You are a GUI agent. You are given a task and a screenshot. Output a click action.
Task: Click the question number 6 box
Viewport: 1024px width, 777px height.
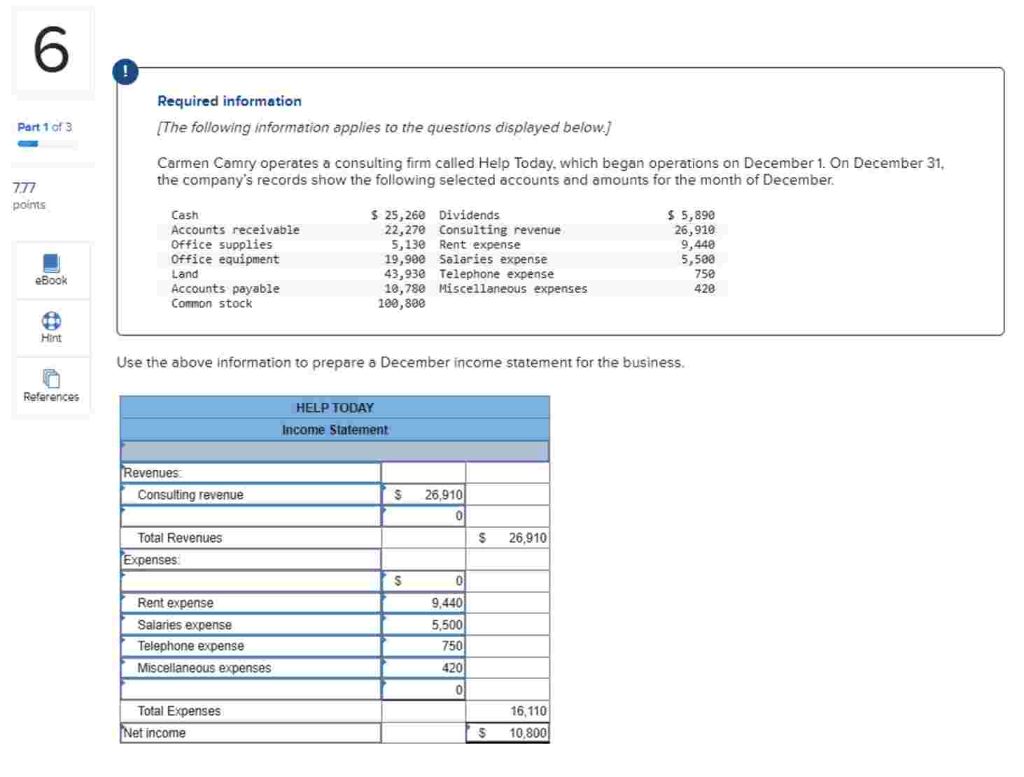tap(52, 50)
